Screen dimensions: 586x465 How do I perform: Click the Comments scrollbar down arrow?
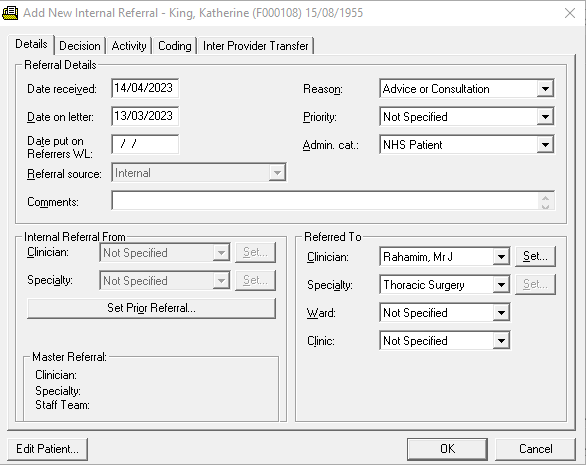(x=545, y=206)
